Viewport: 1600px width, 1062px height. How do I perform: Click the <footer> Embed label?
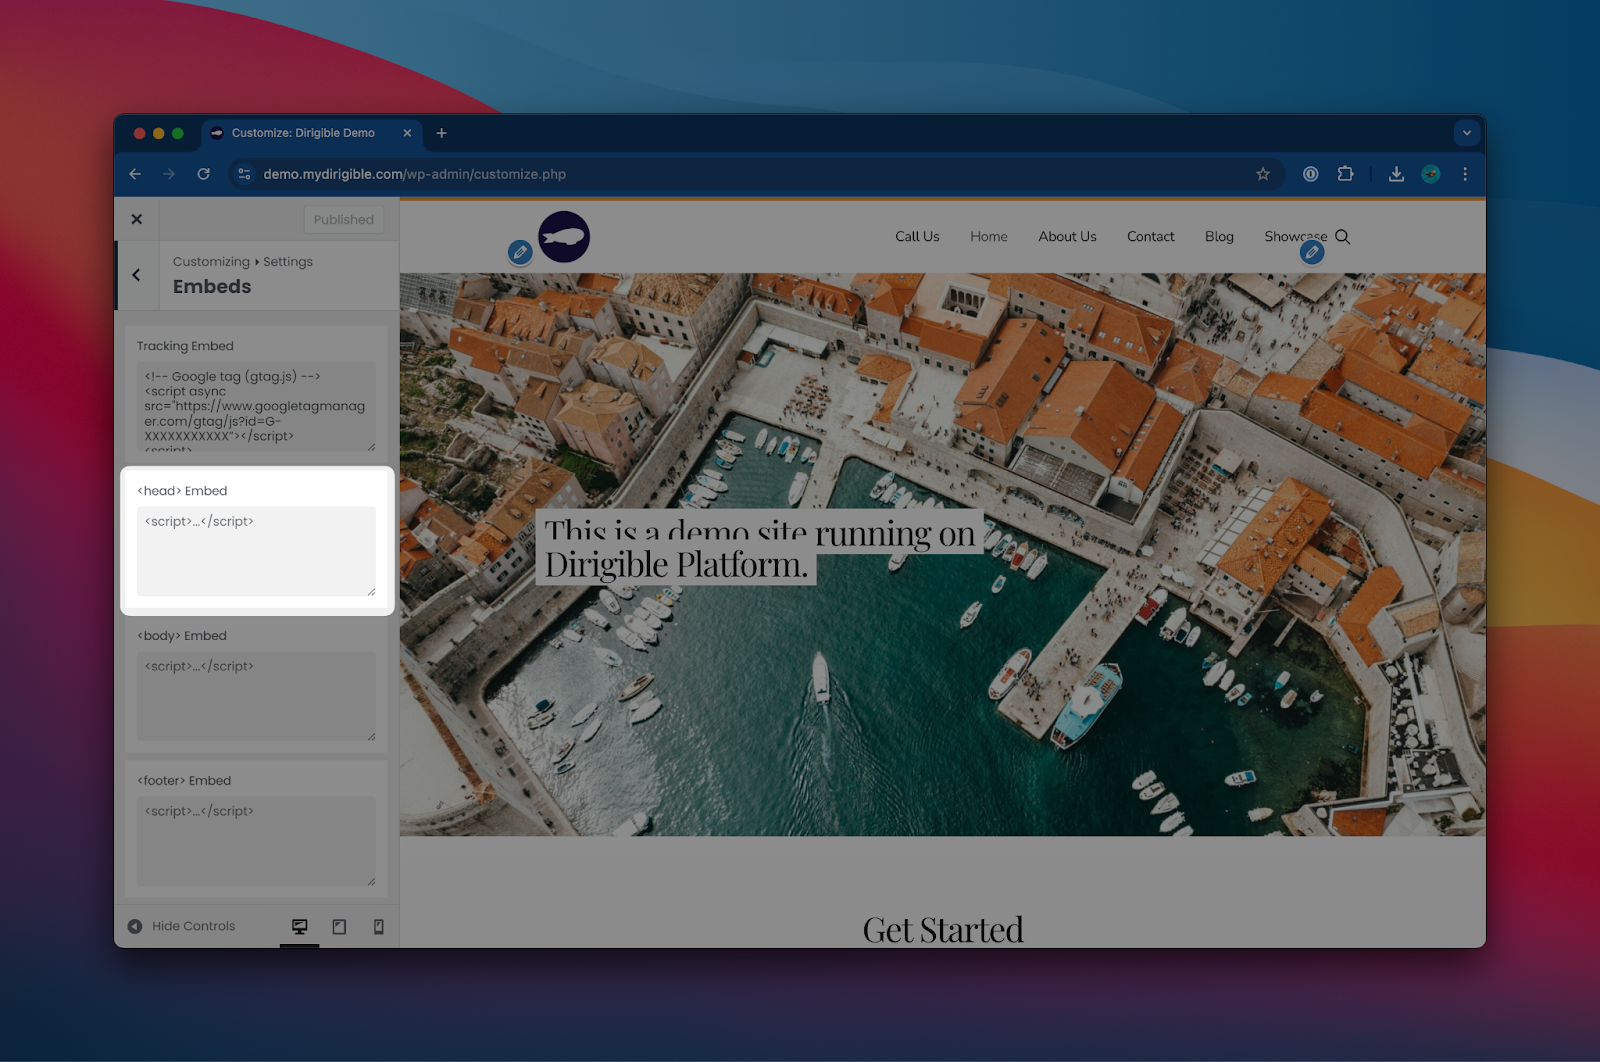(184, 781)
